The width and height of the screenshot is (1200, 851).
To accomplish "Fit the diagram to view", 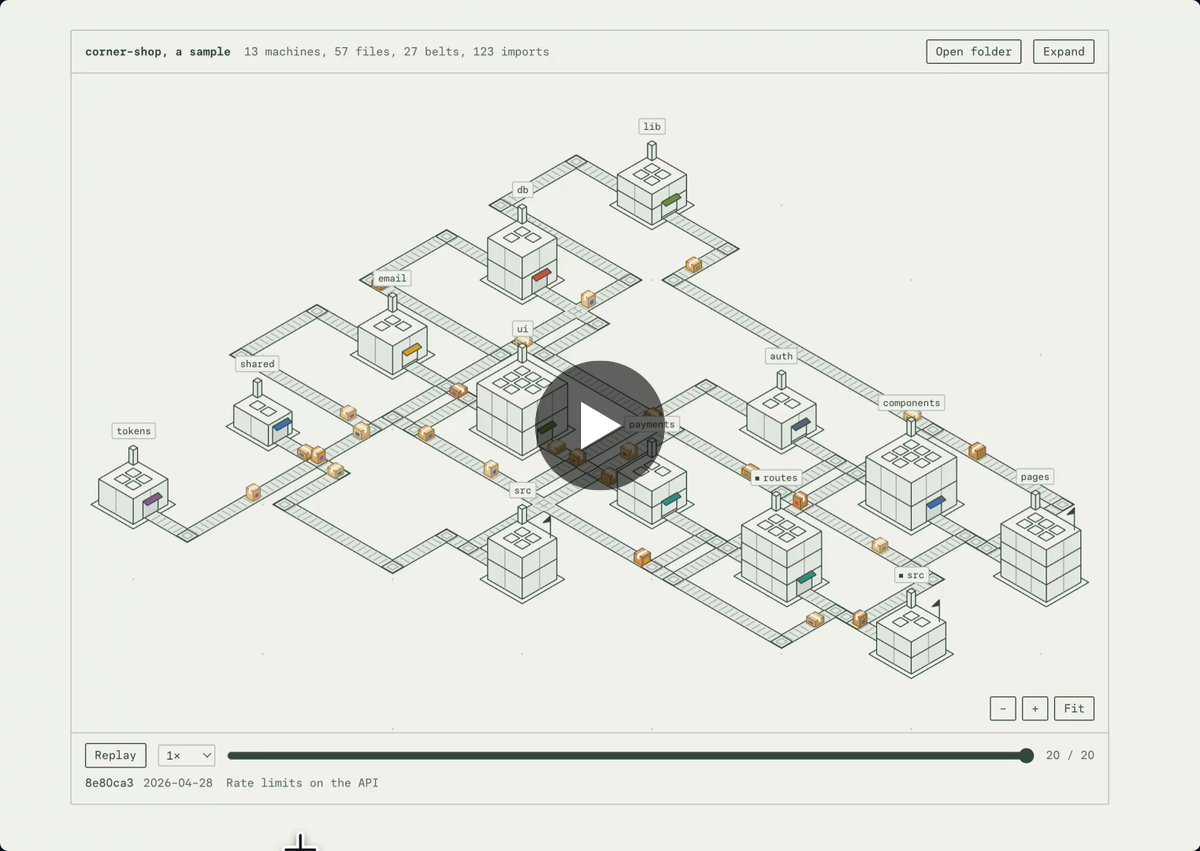I will pos(1074,708).
